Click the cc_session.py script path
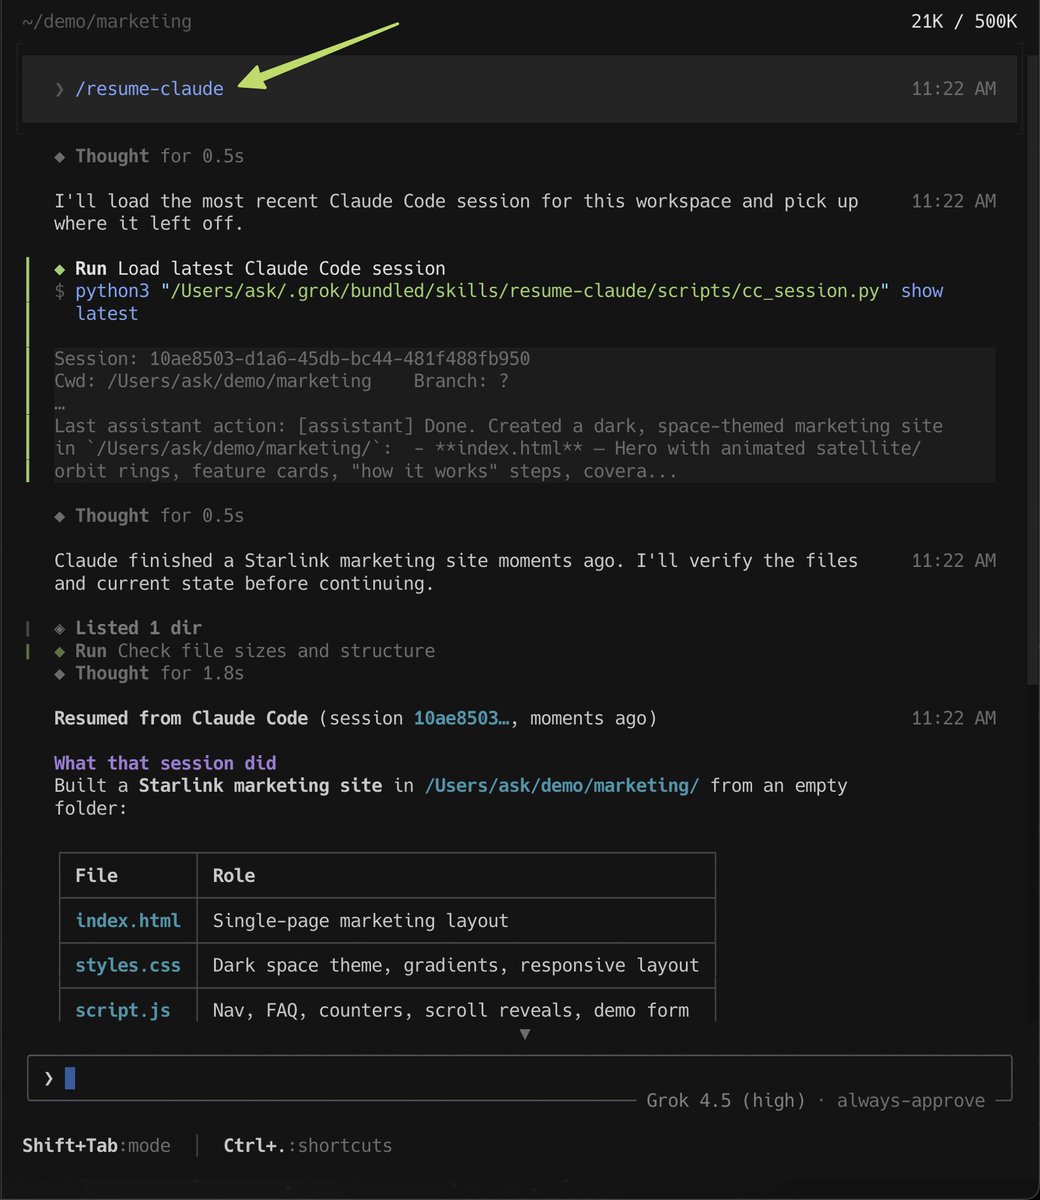 [525, 291]
